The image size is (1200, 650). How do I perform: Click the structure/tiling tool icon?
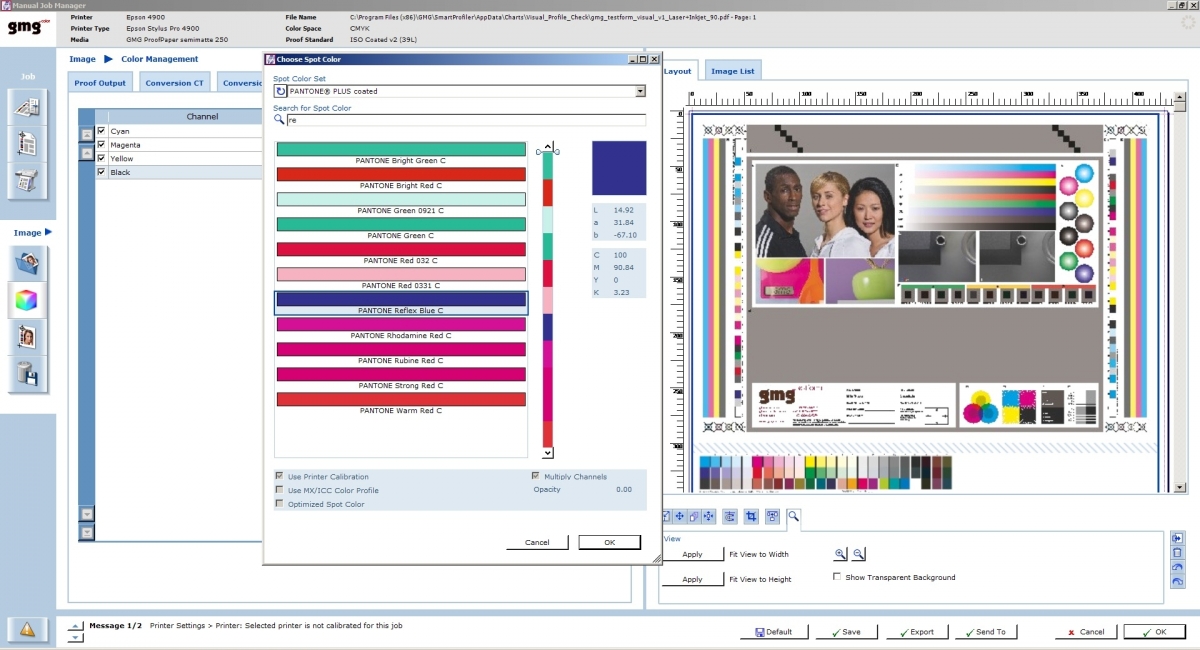tap(772, 516)
